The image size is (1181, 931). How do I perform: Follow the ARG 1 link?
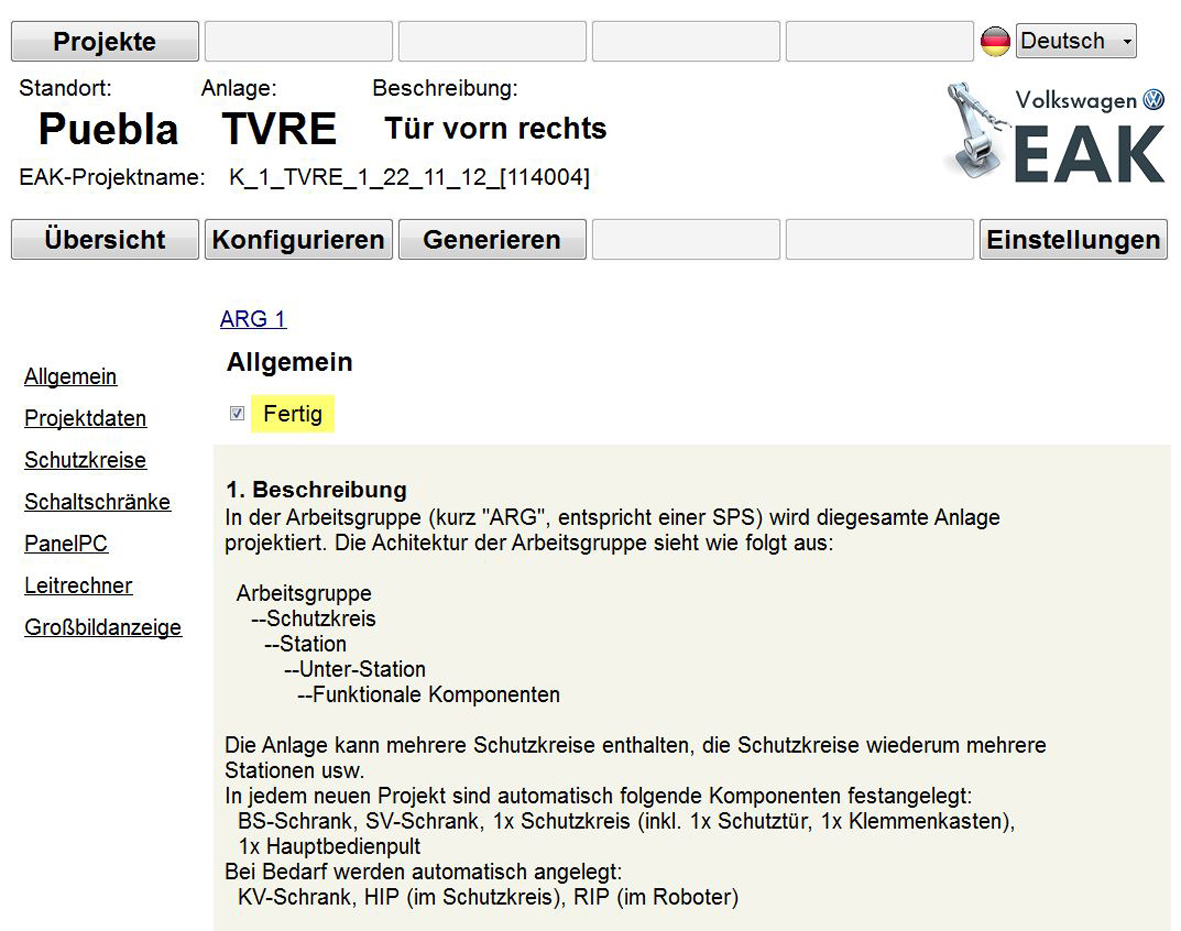(x=253, y=319)
